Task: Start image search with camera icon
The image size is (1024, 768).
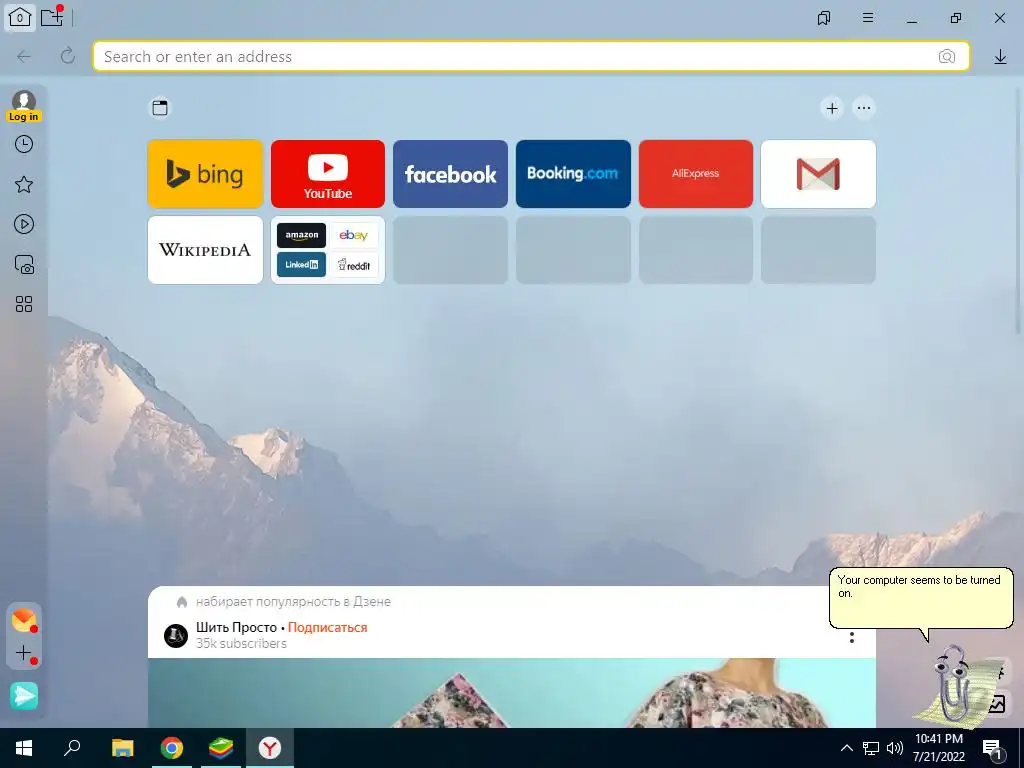Action: tap(946, 57)
